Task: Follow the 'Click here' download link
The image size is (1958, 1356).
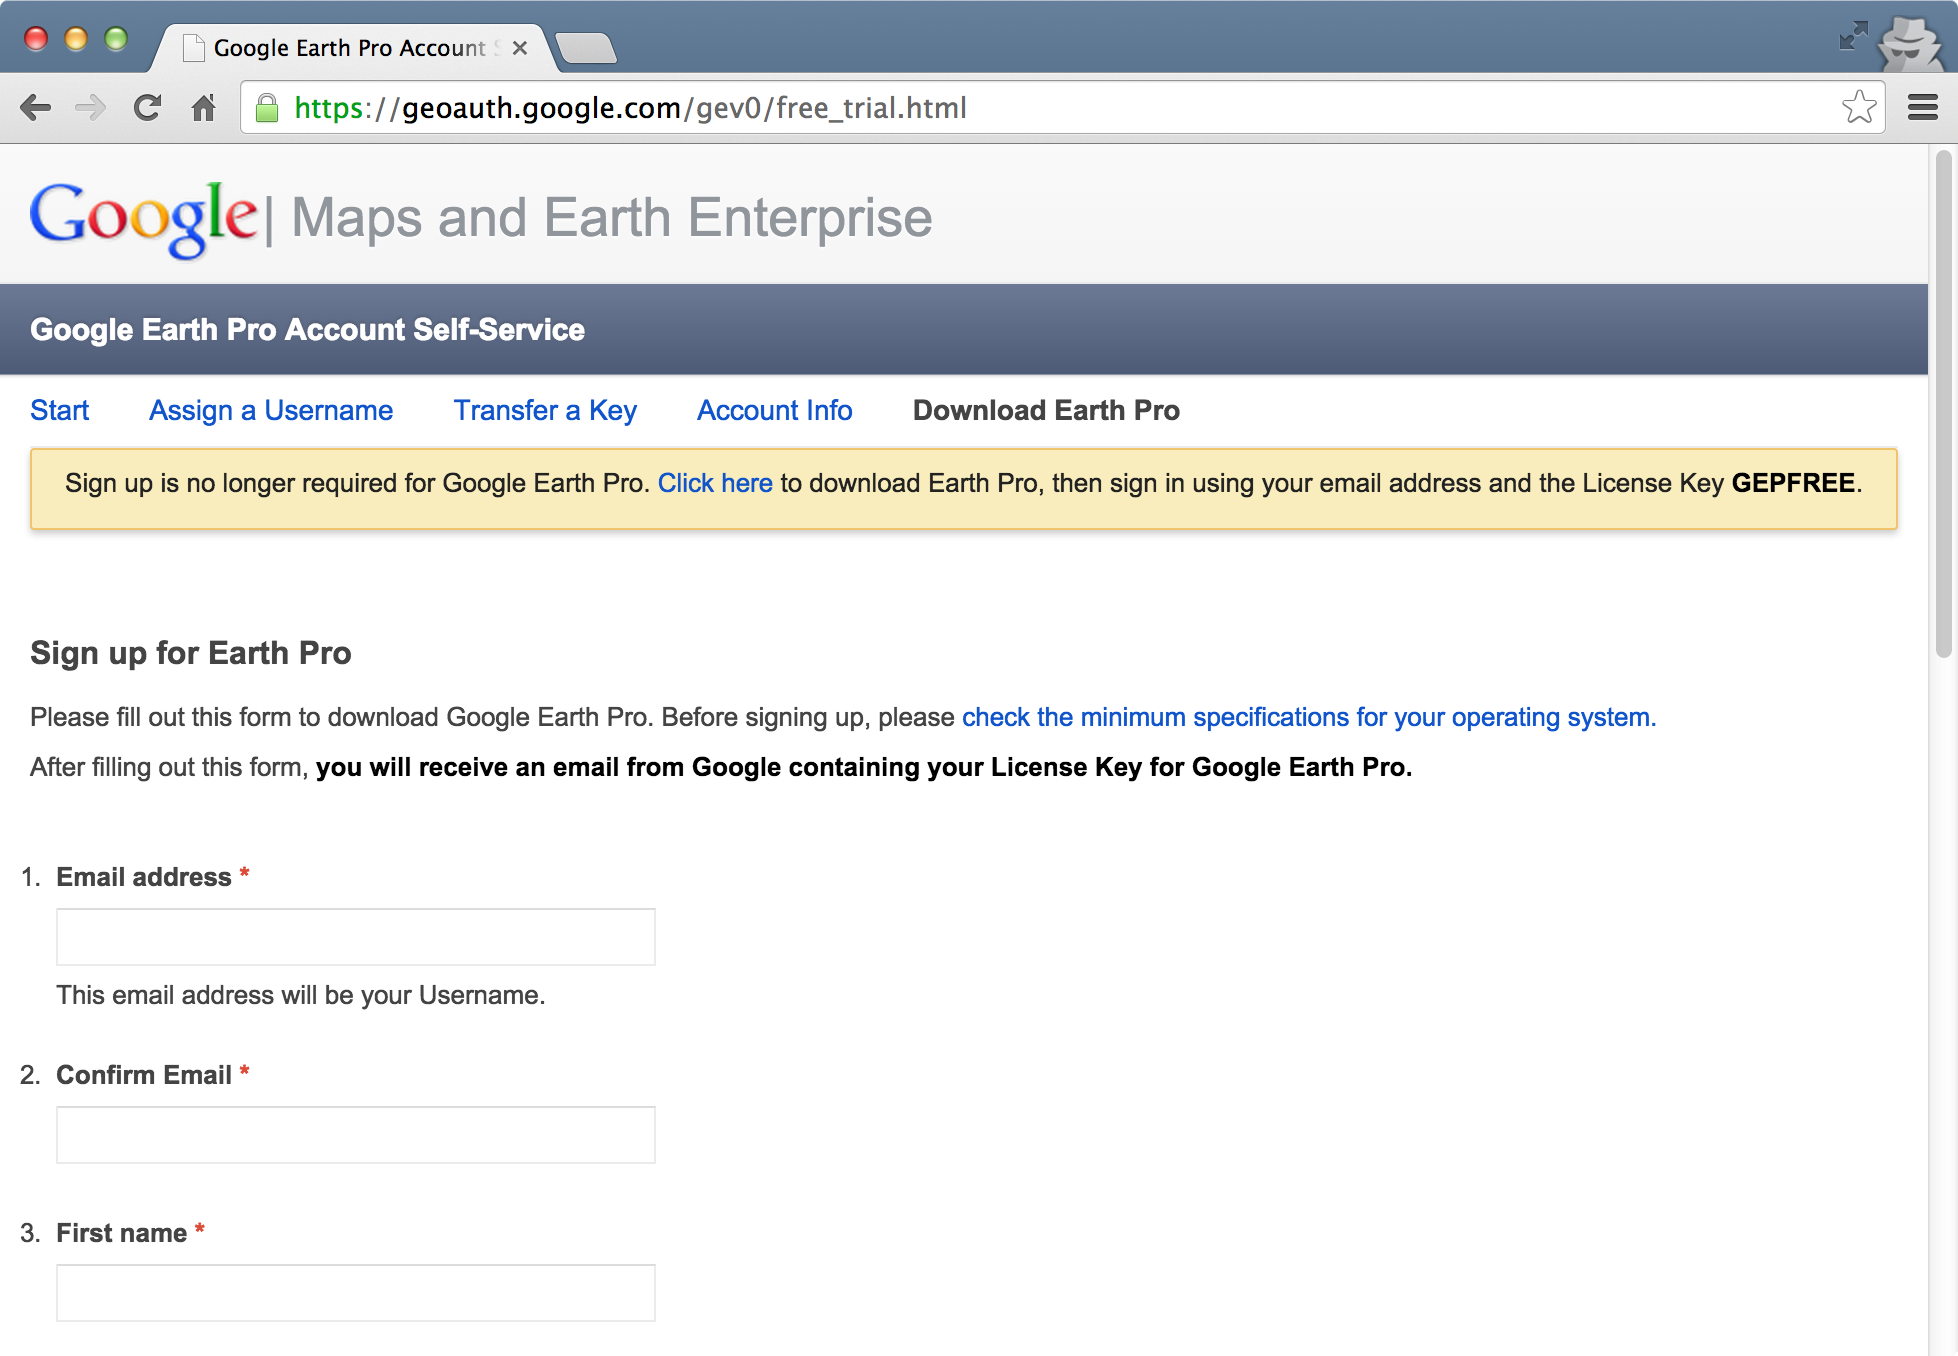Action: click(715, 483)
